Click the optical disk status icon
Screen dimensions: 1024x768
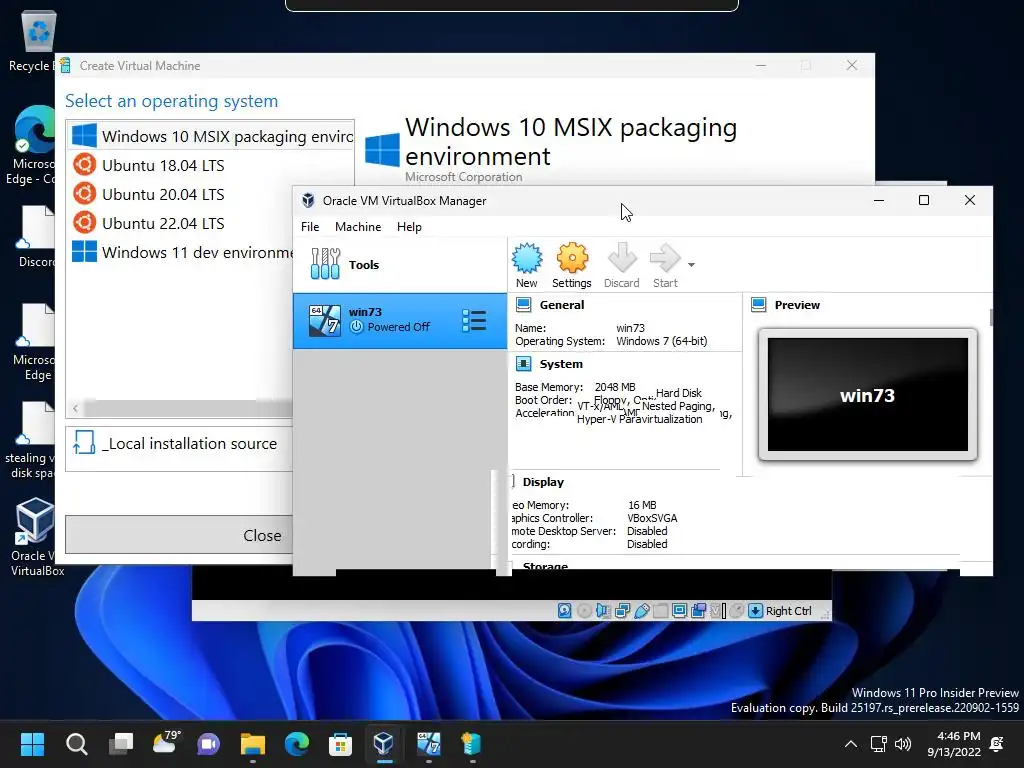584,611
